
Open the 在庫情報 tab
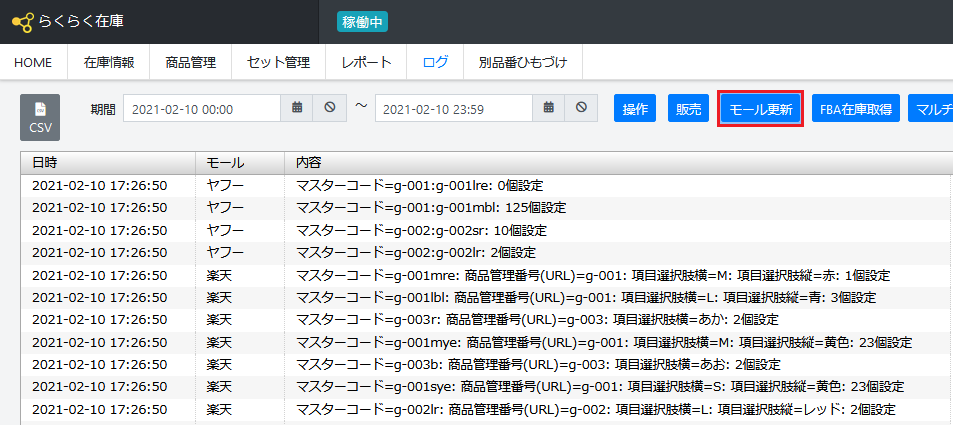(109, 62)
